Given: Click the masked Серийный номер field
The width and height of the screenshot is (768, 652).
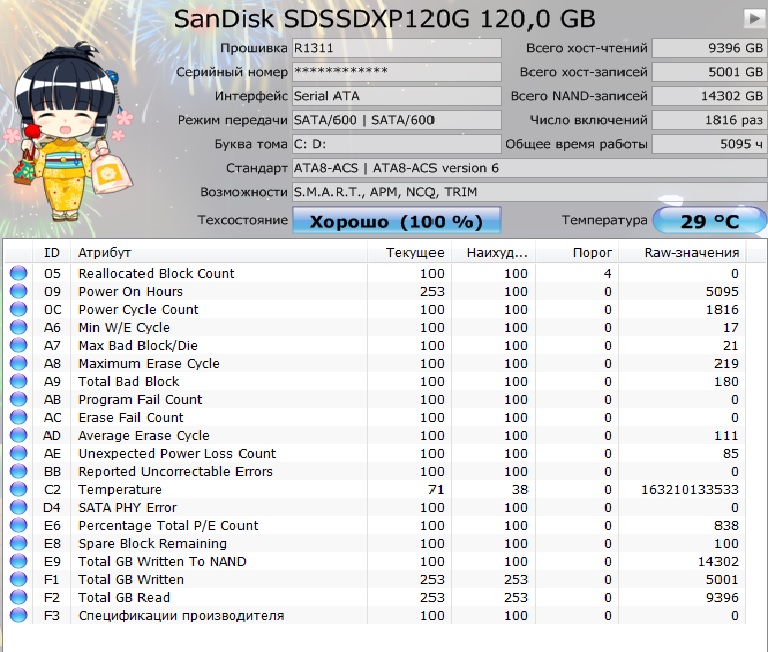Looking at the screenshot, I should click(x=397, y=72).
